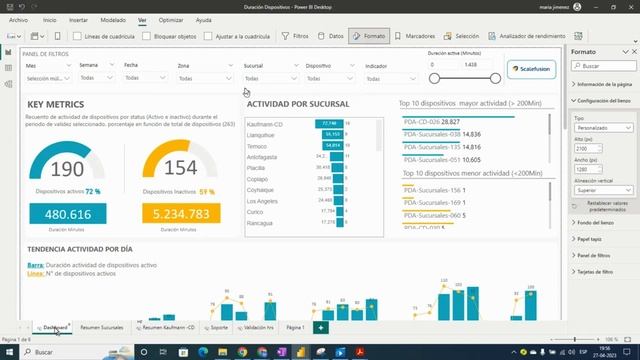This screenshot has height=360, width=640.
Task: Open Google Chrome from the taskbar
Action: tap(242, 352)
